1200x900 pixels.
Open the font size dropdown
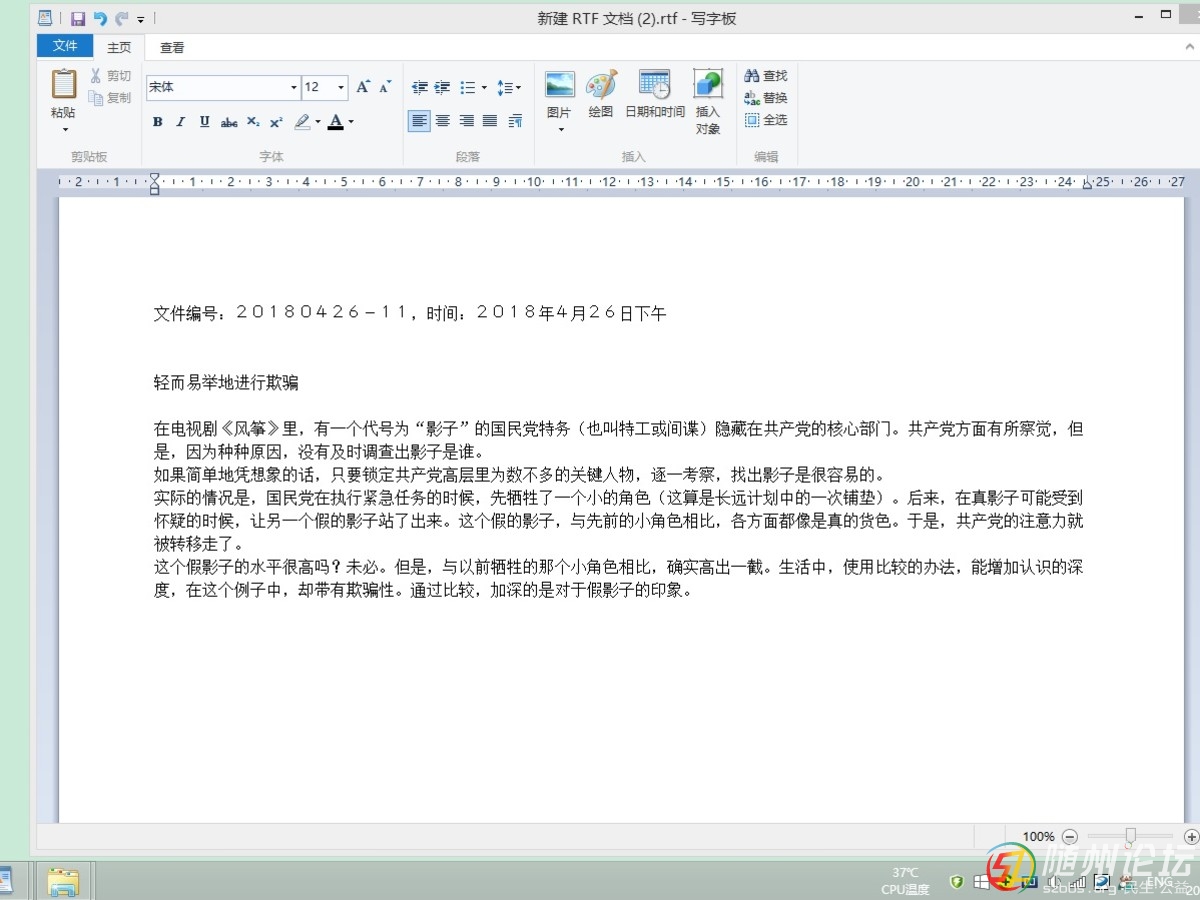341,88
